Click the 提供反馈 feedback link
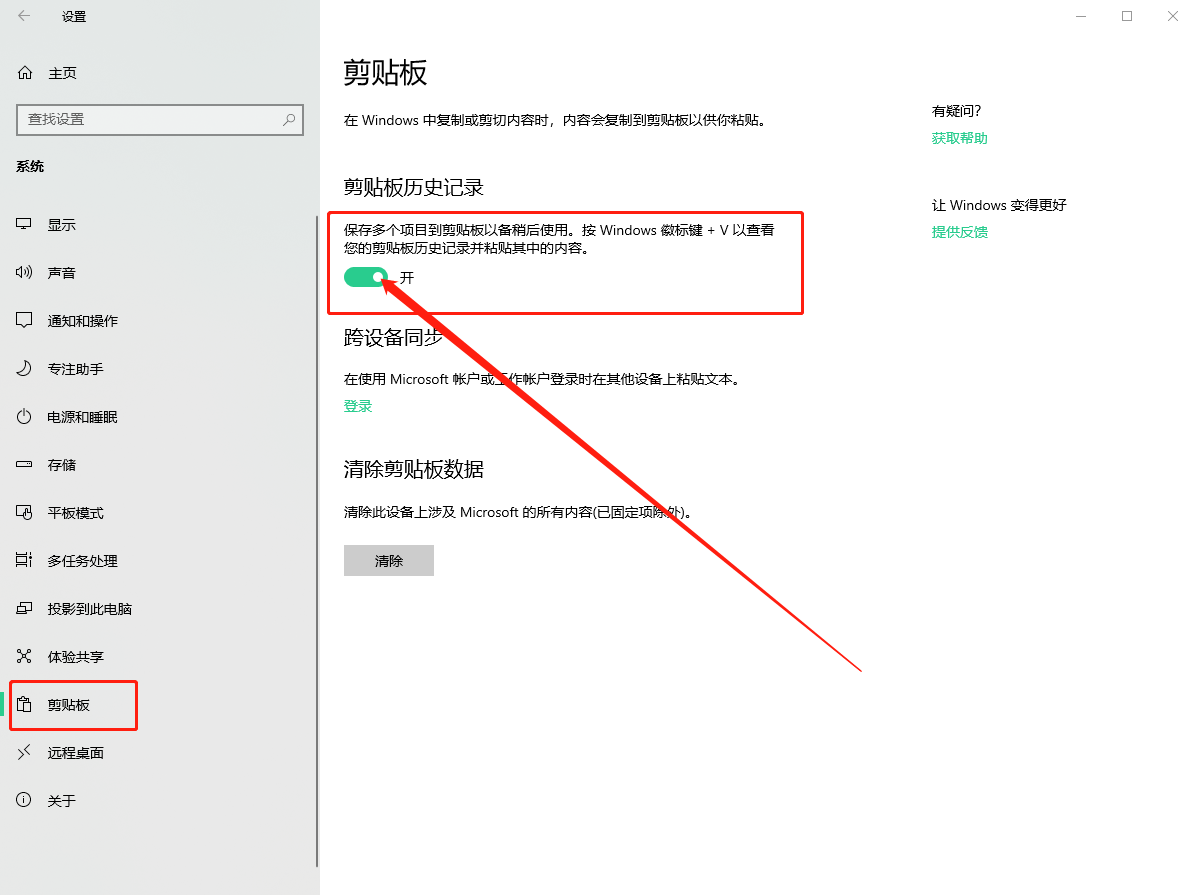 pos(959,231)
